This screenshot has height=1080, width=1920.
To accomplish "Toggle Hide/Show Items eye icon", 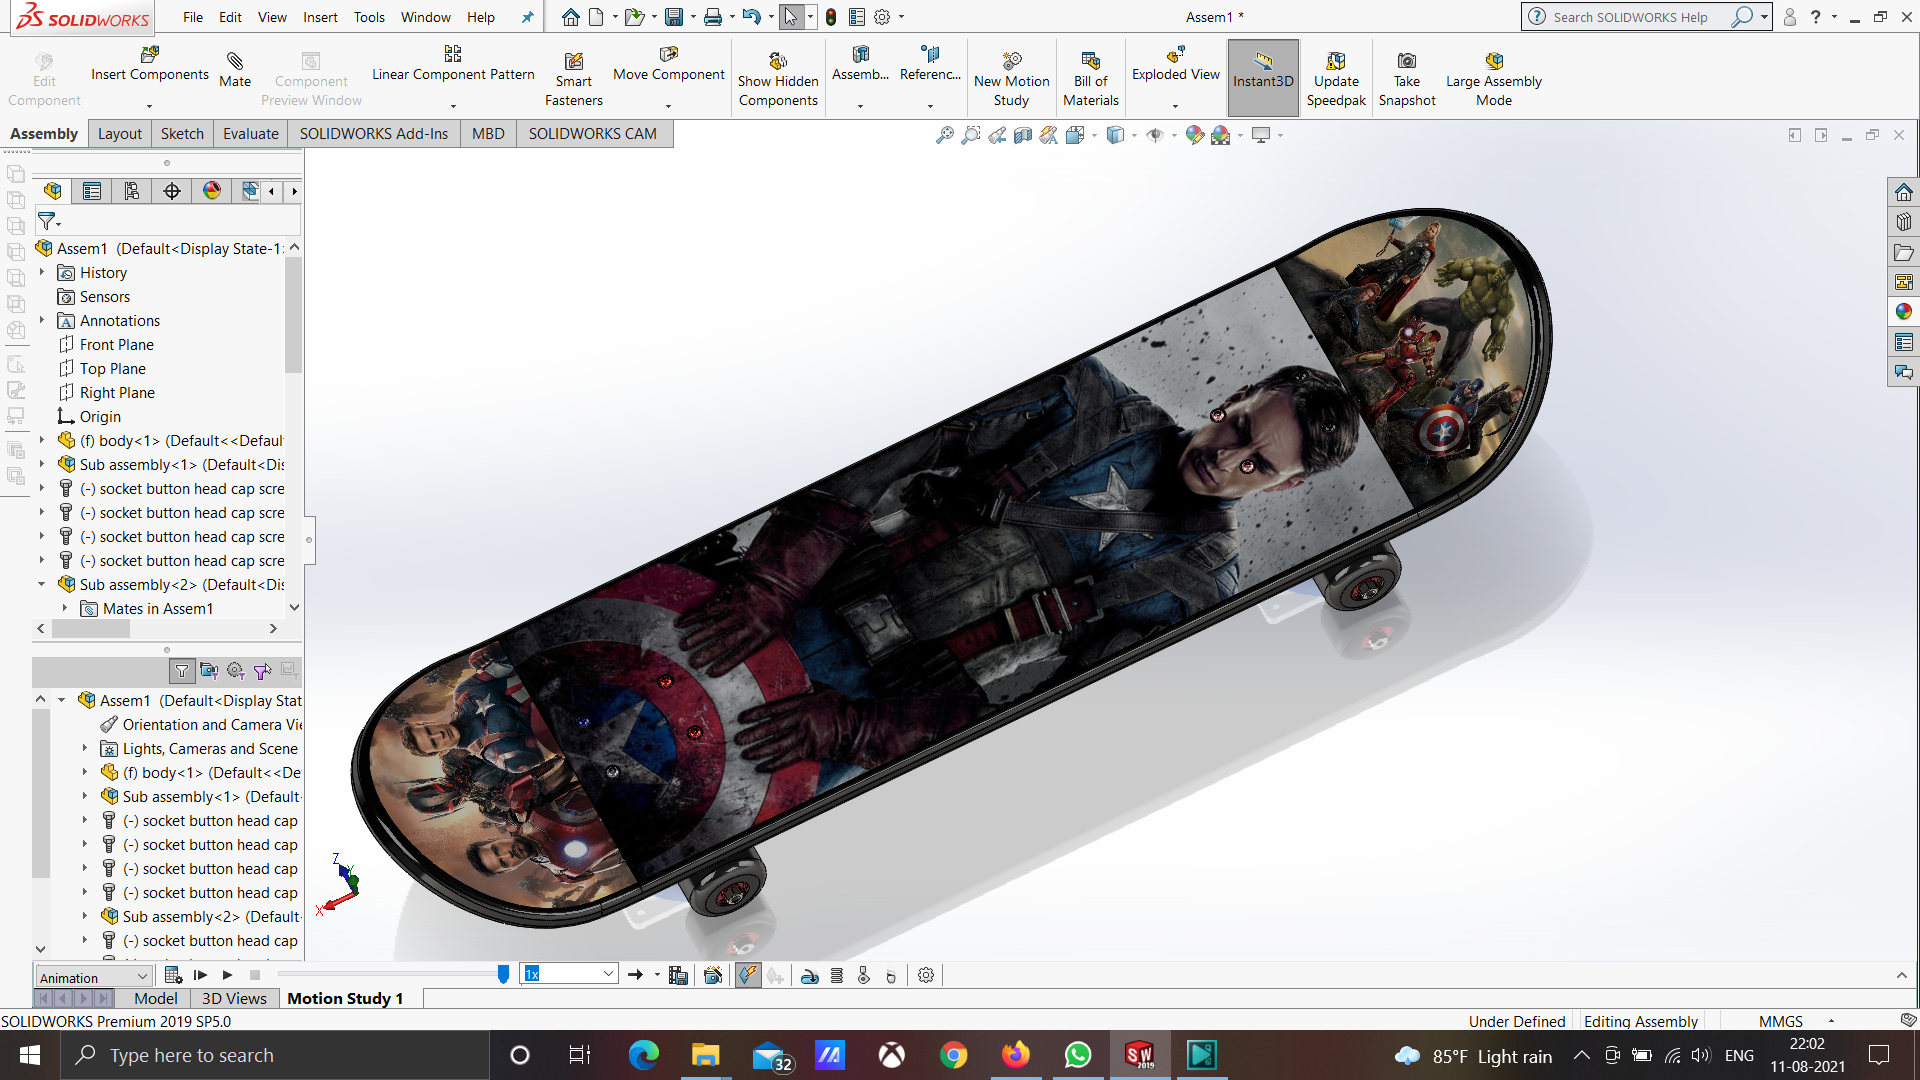I will (1155, 135).
